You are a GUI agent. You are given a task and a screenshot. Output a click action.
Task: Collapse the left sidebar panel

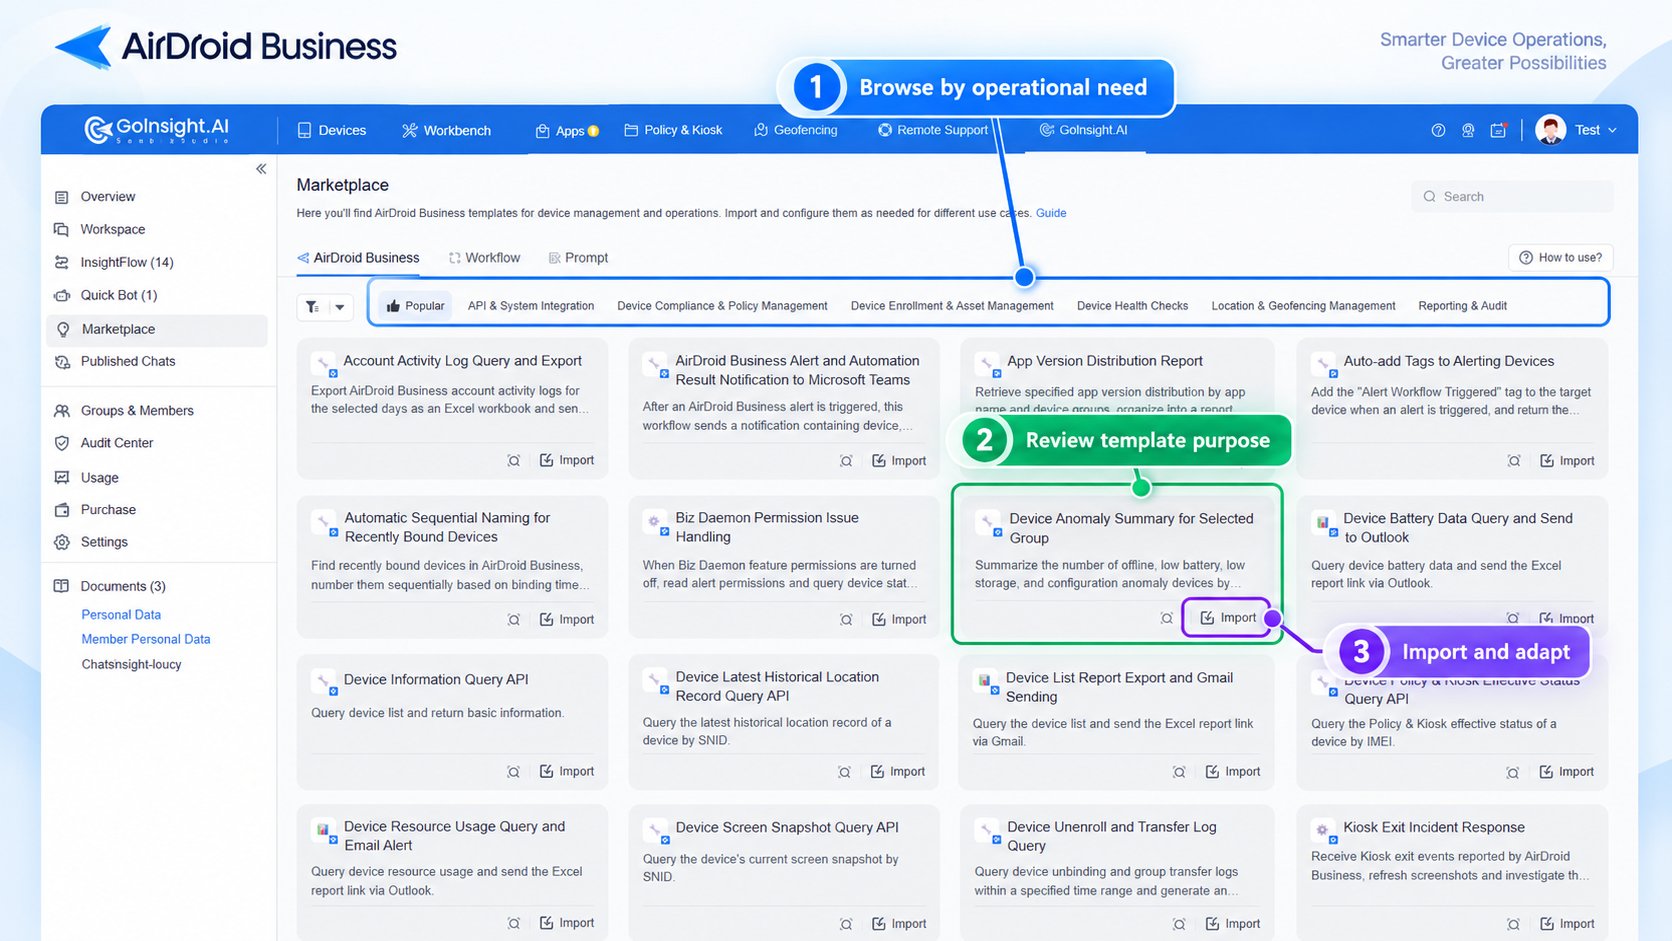coord(261,169)
